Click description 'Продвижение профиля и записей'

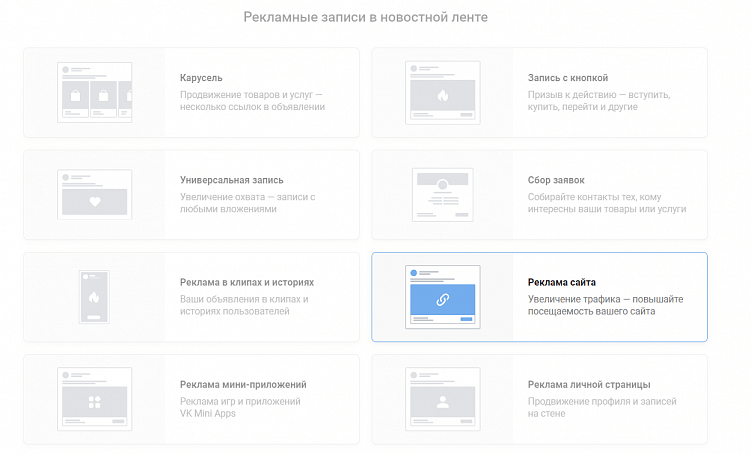pos(602,401)
